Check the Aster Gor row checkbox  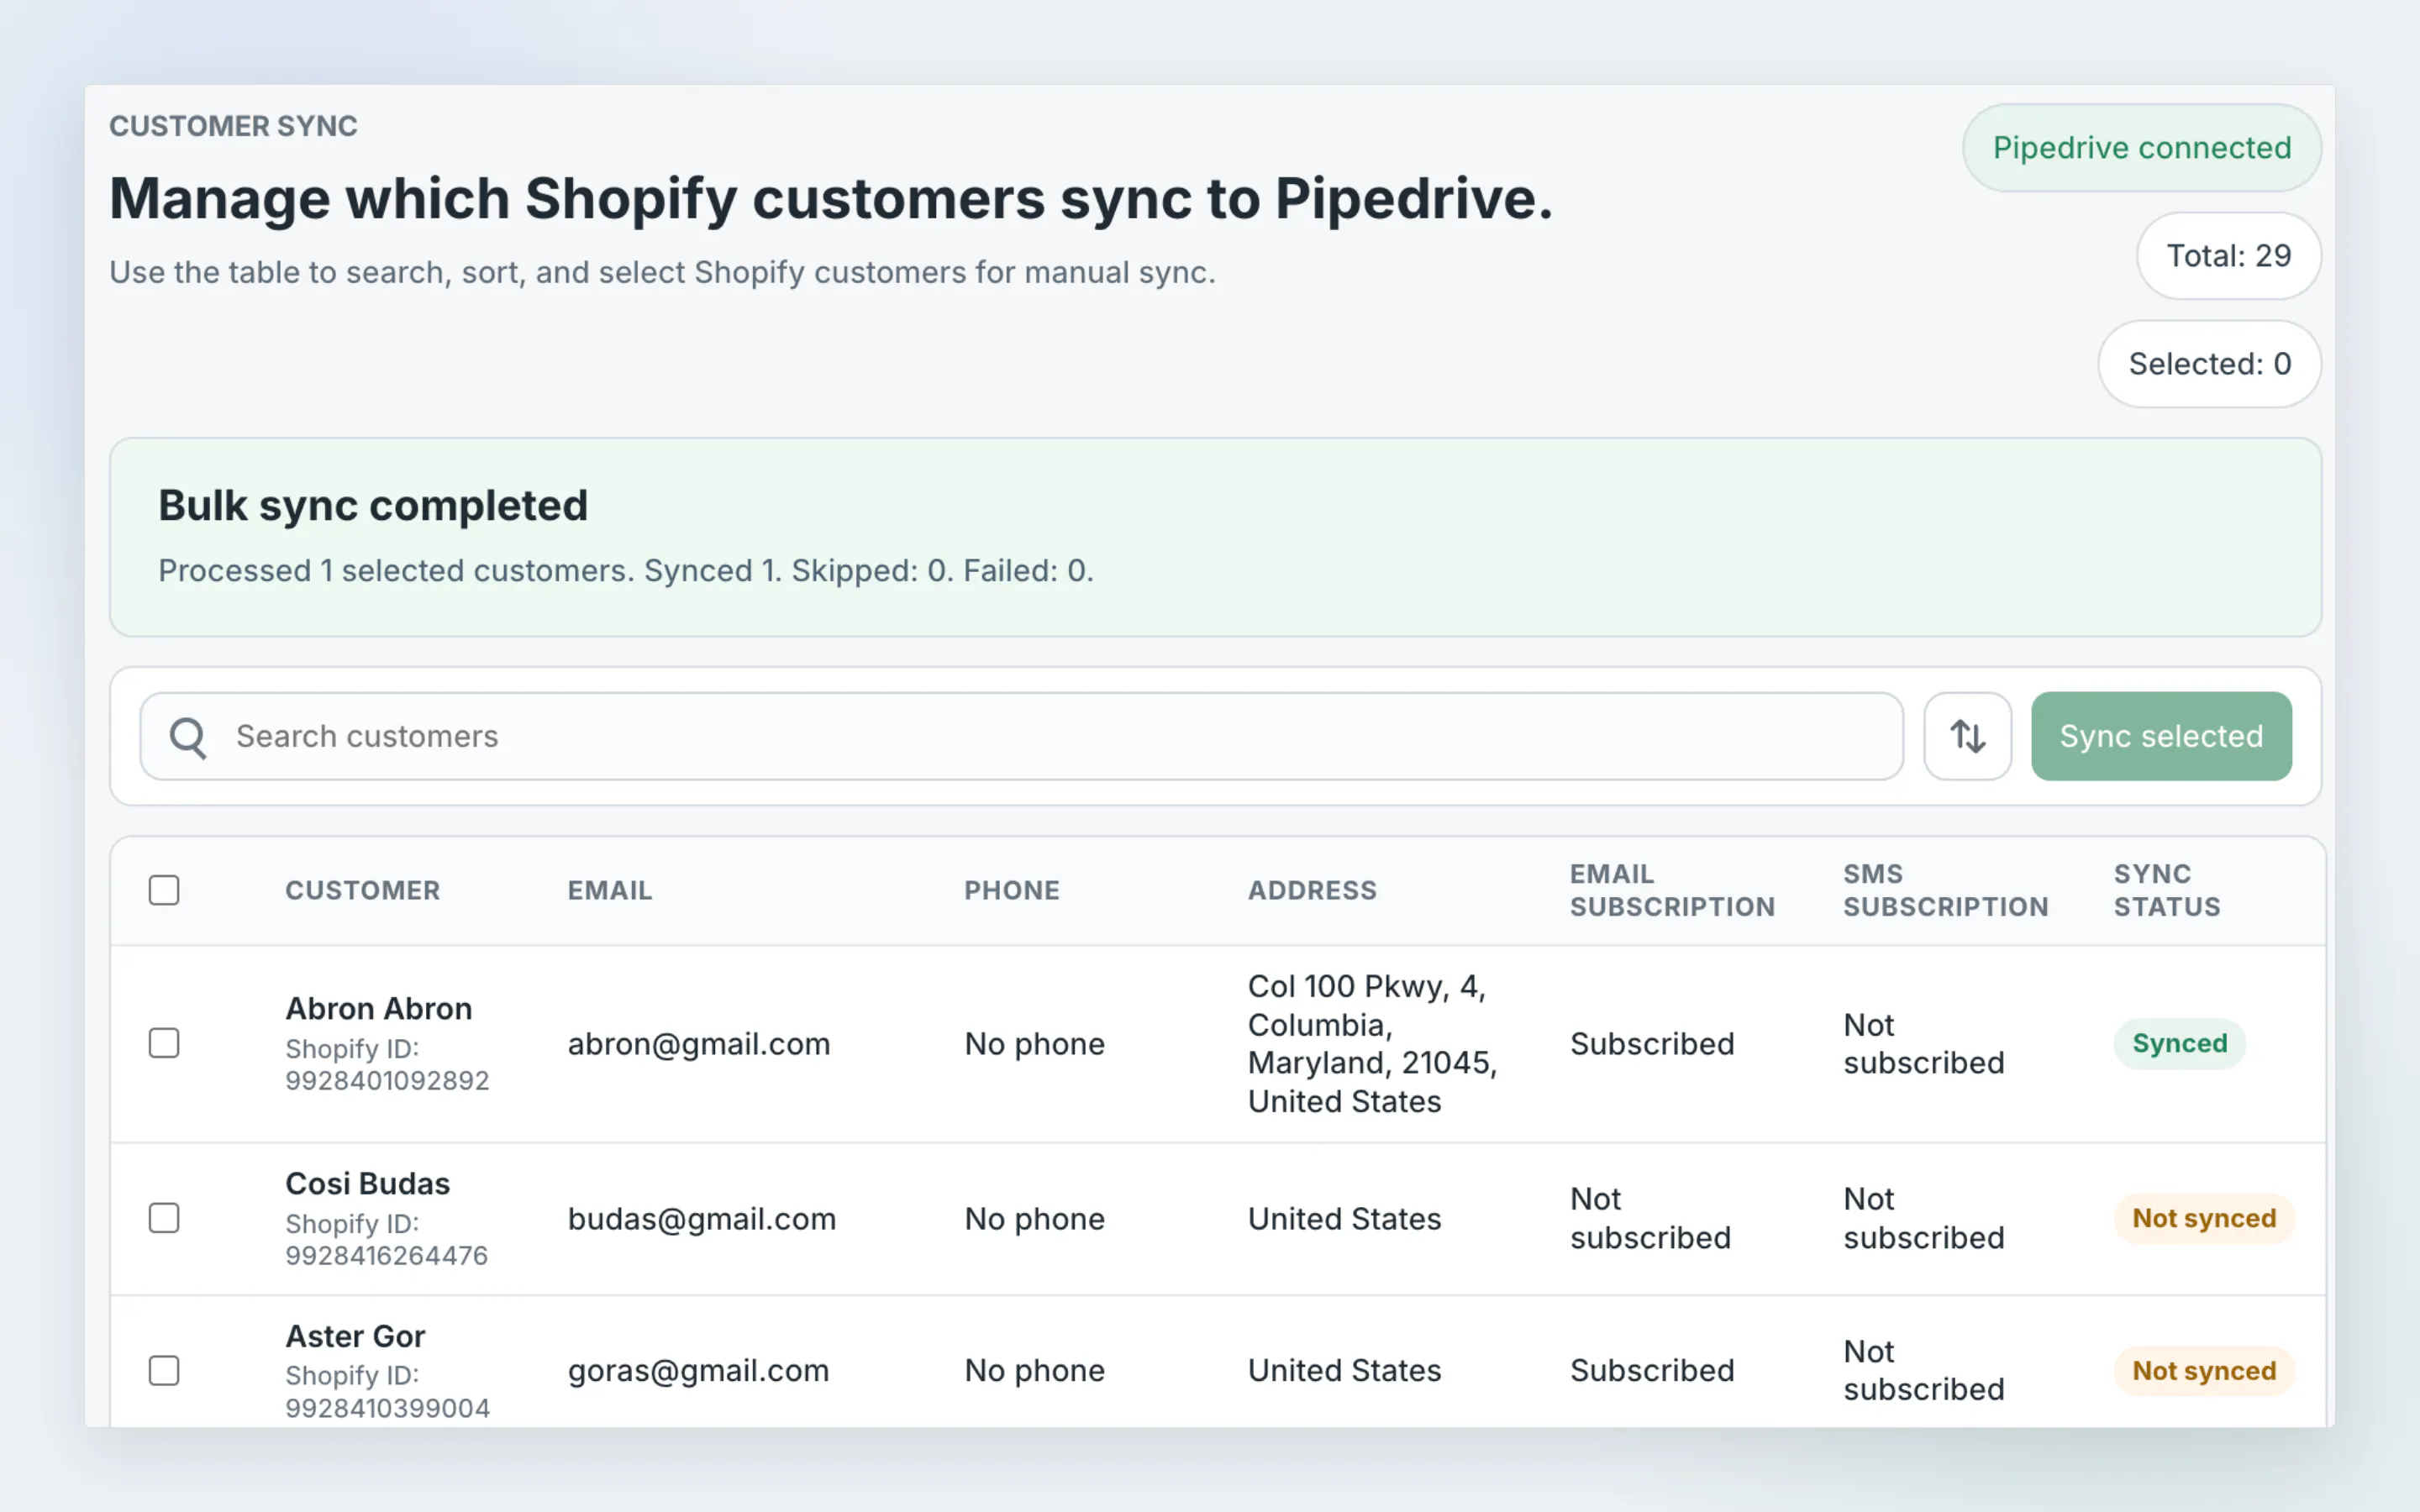[164, 1370]
